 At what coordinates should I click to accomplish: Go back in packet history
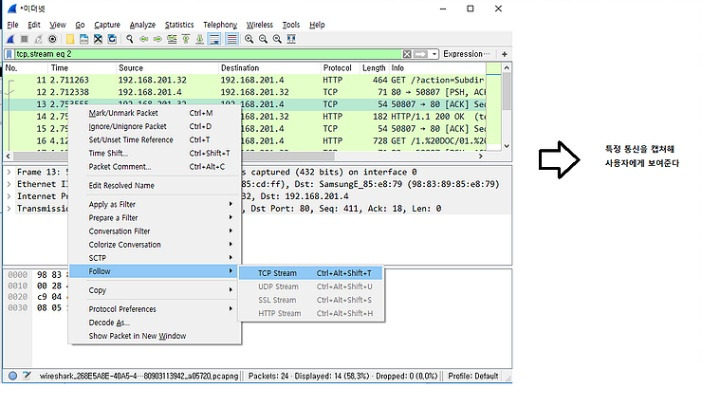pos(144,39)
